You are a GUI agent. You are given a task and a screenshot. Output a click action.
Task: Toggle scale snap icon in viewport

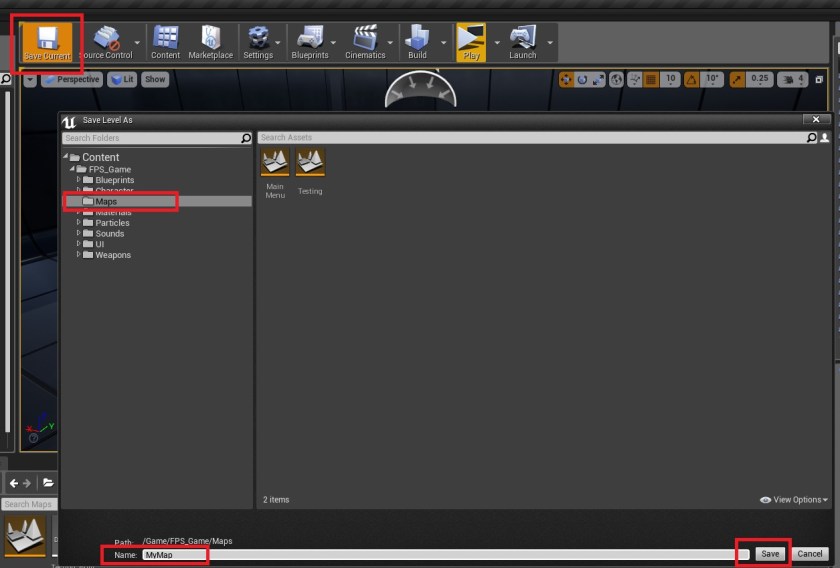pyautogui.click(x=737, y=79)
